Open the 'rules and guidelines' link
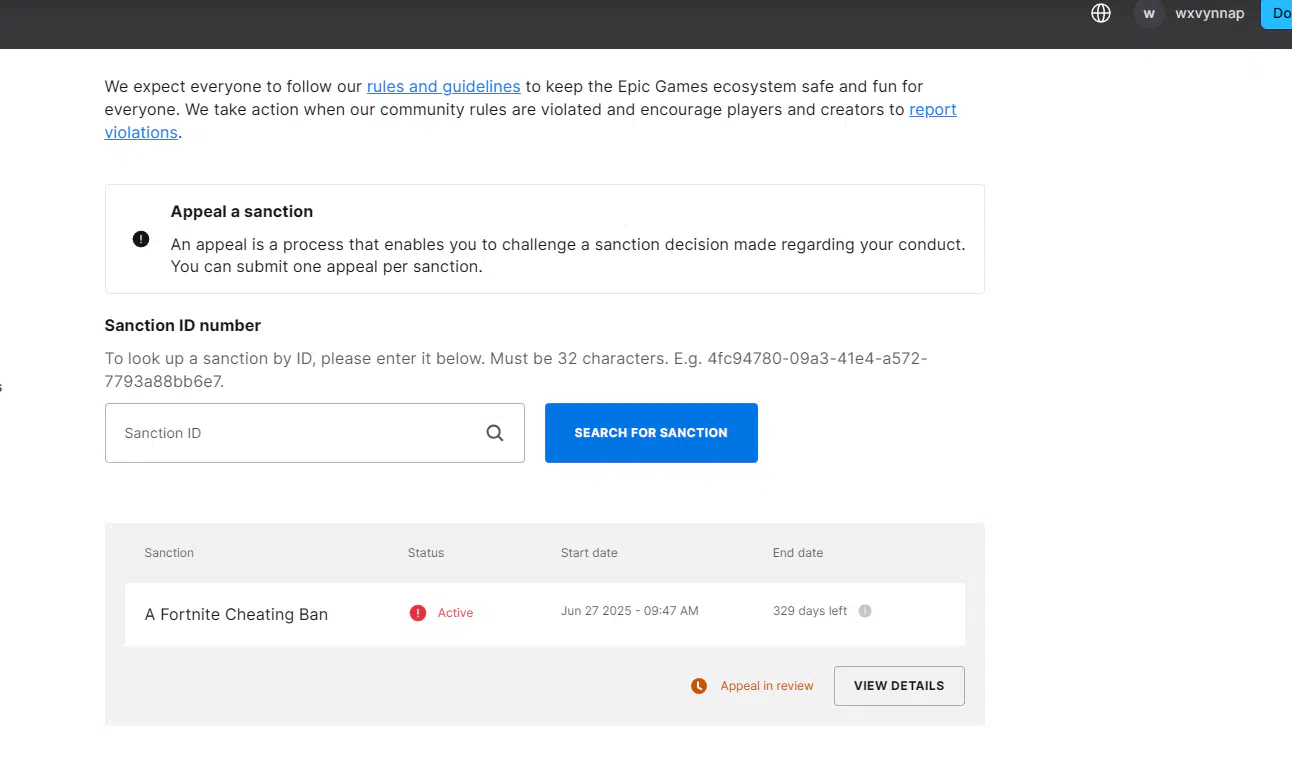Image resolution: width=1292 pixels, height=784 pixels. (x=444, y=87)
